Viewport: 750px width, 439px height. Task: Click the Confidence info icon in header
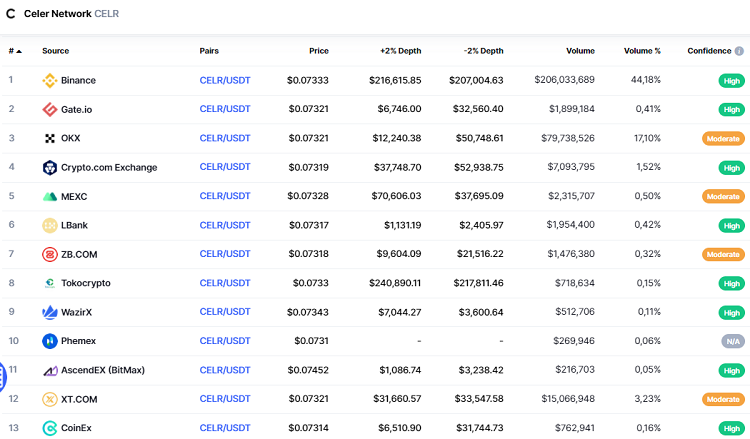tap(739, 51)
